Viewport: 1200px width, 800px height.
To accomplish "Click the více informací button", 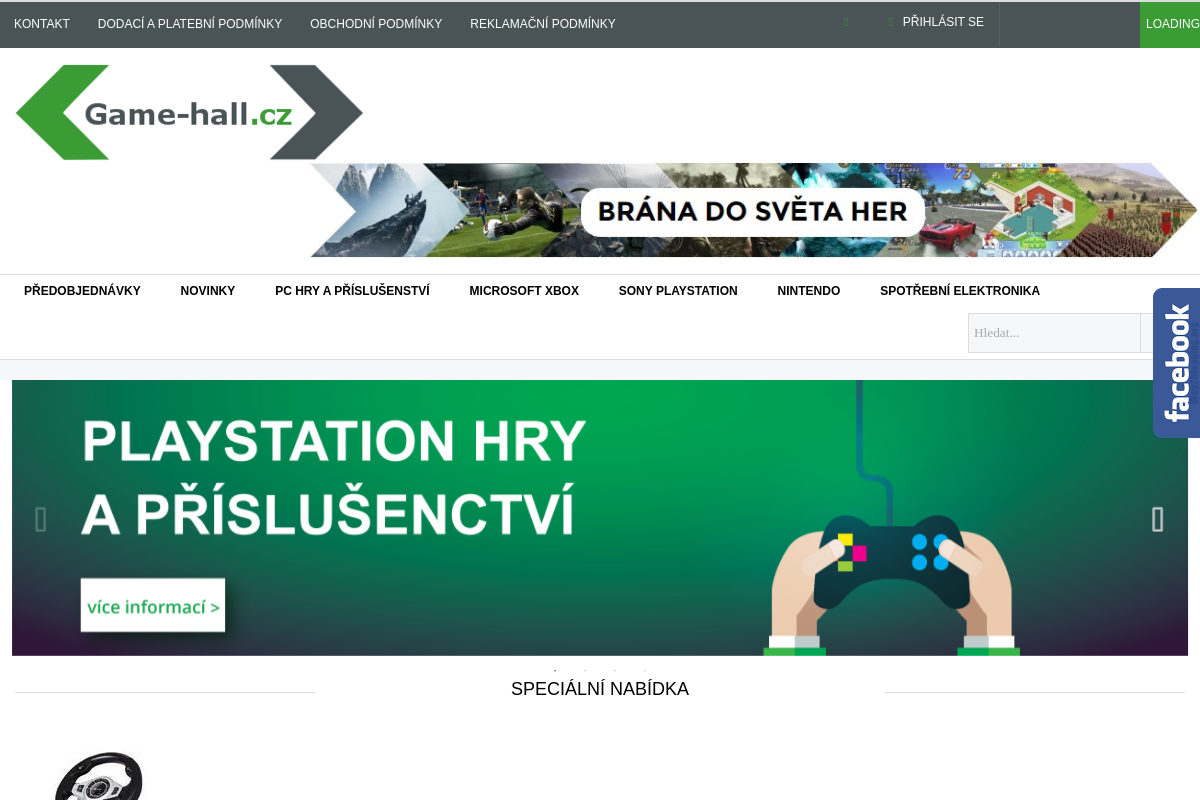I will 153,606.
